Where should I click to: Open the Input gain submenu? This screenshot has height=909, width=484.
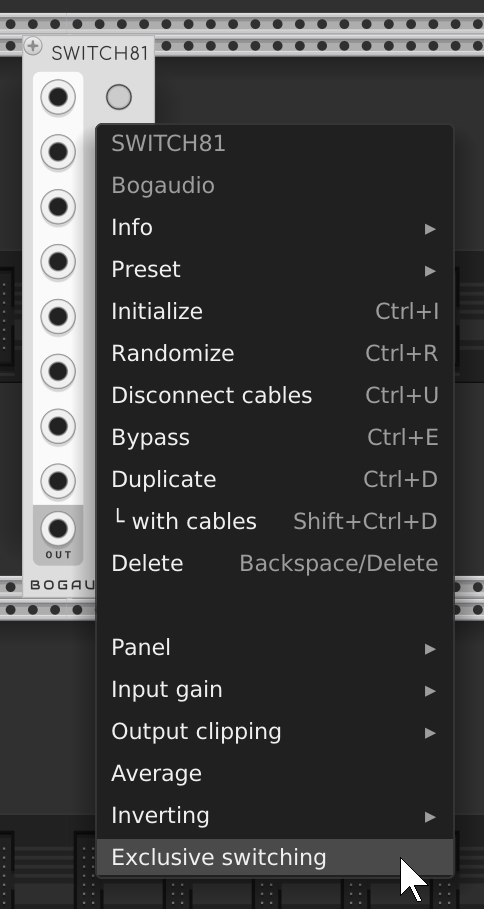point(275,690)
